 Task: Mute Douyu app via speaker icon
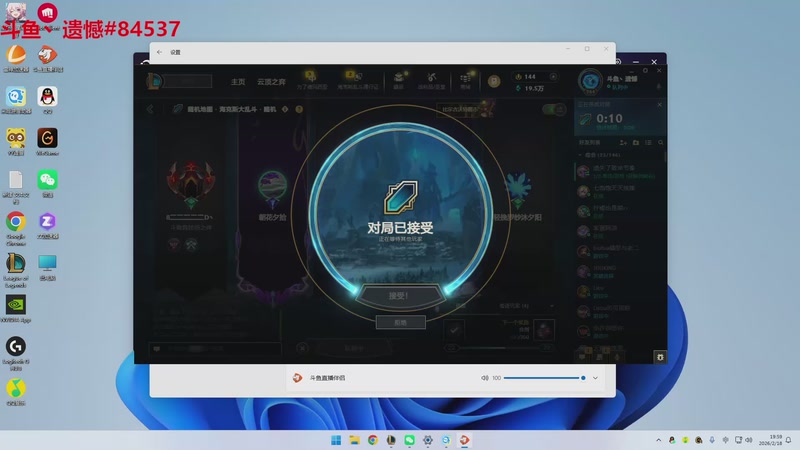(x=484, y=378)
